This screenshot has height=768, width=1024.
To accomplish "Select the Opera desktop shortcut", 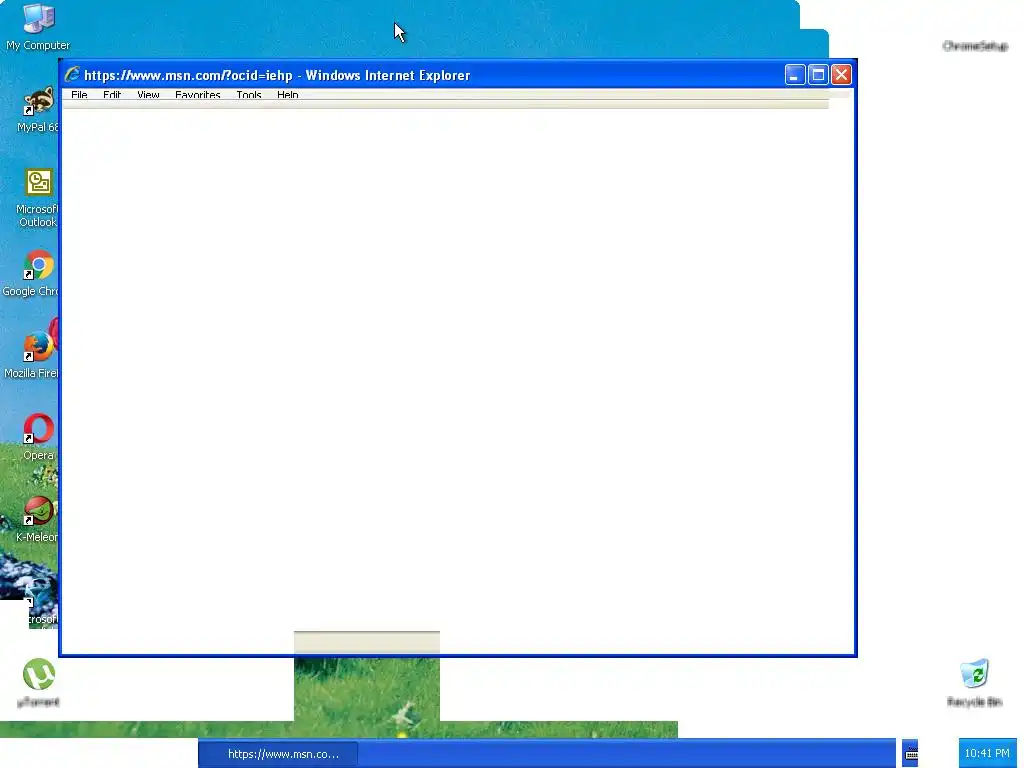I will [38, 437].
